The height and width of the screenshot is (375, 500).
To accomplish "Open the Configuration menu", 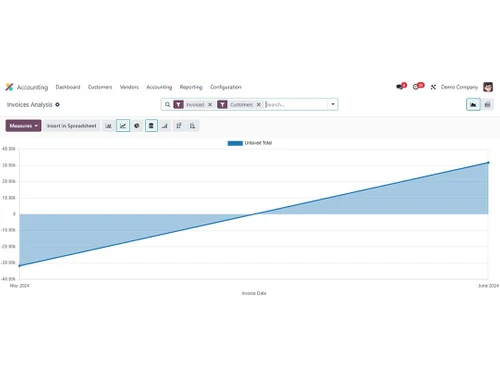I will 226,87.
